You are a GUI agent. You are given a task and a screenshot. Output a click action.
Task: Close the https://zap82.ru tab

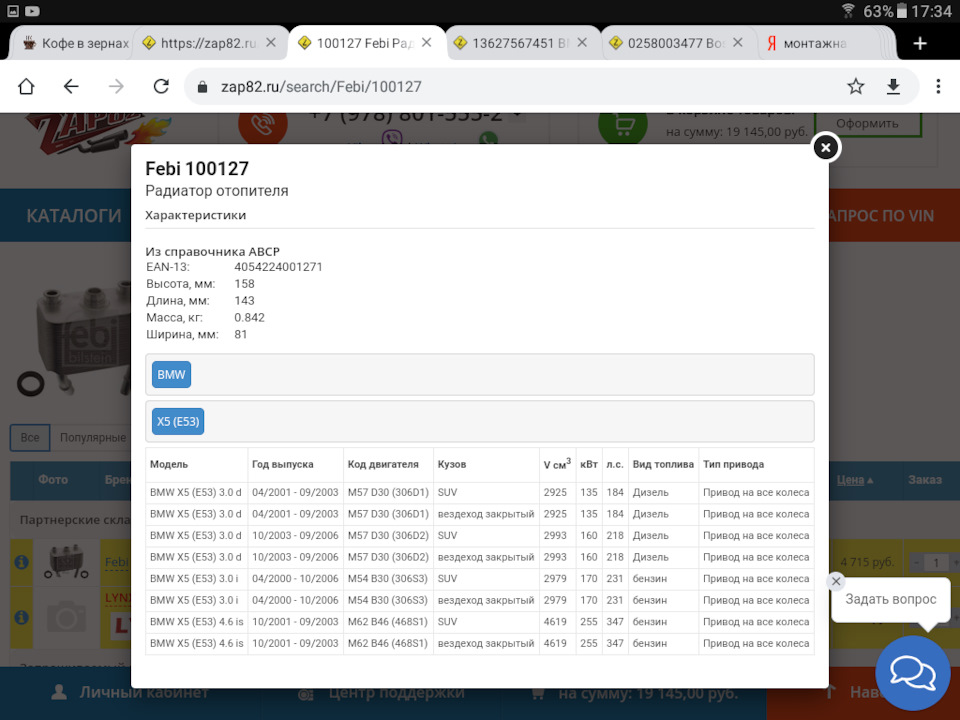(x=271, y=43)
